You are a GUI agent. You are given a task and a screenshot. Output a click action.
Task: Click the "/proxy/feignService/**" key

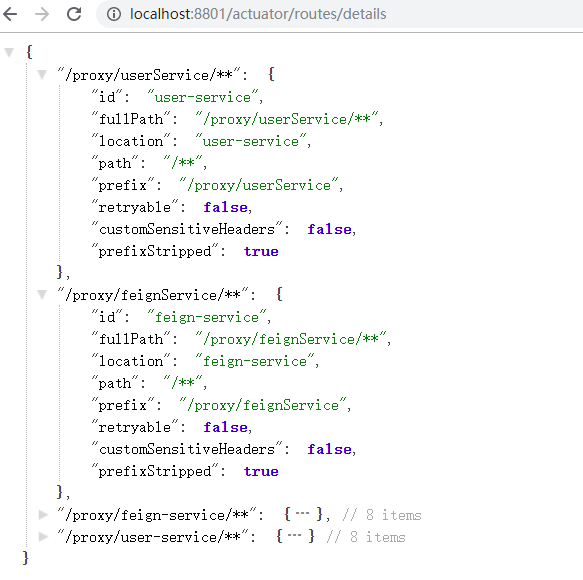[x=153, y=295]
